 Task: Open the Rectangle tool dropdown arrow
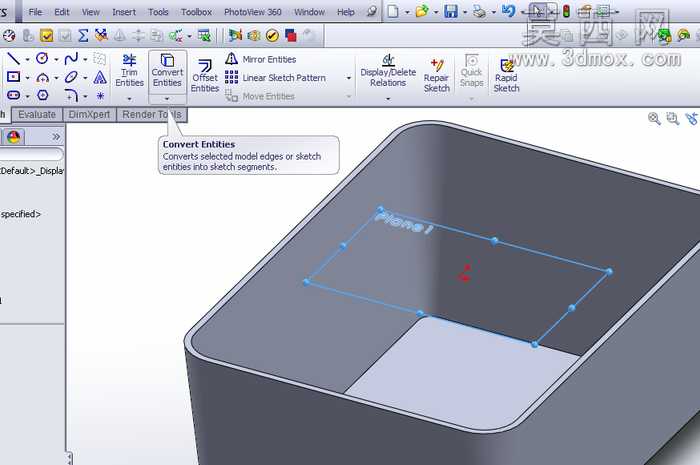(x=27, y=78)
